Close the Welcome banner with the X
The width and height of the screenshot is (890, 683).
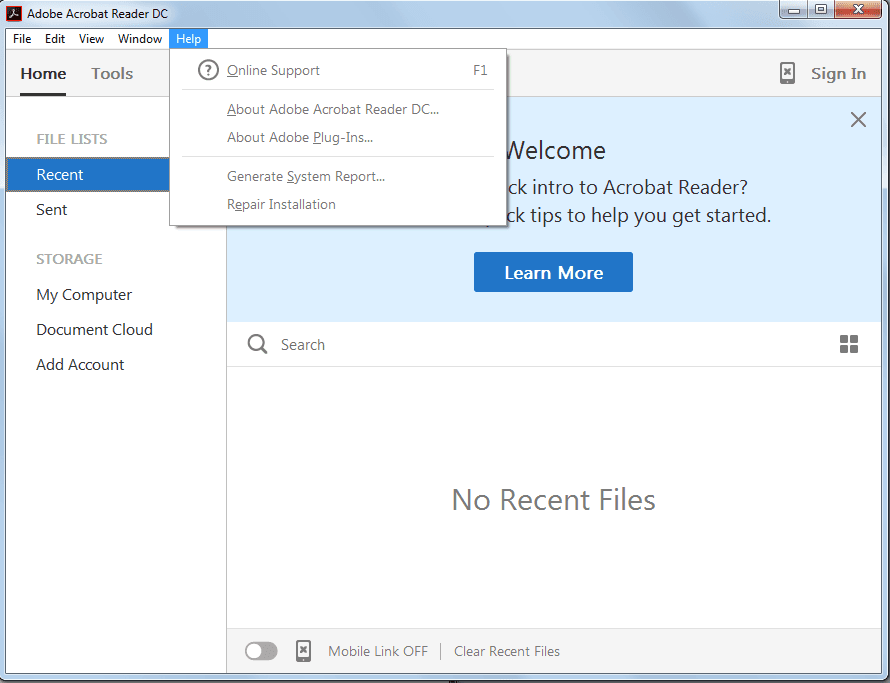pyautogui.click(x=858, y=119)
